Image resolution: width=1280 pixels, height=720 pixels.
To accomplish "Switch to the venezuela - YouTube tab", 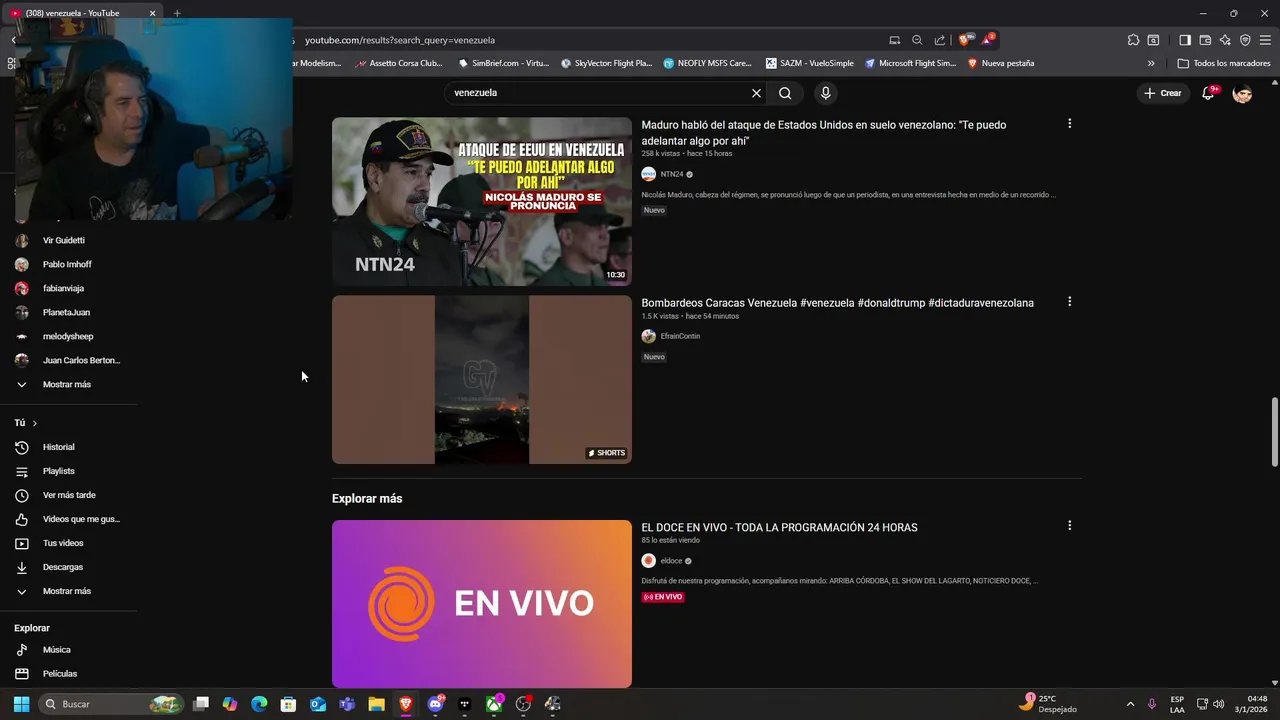I will [x=83, y=13].
